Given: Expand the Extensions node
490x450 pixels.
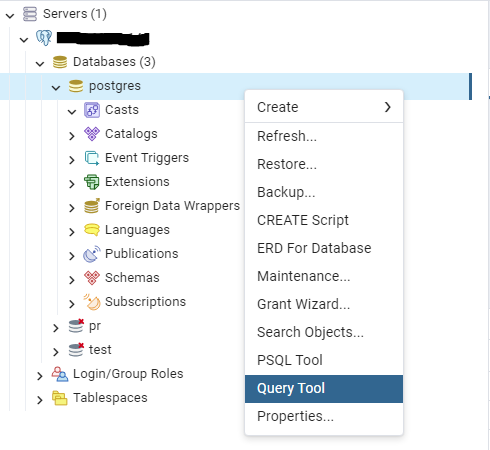Looking at the screenshot, I should [72, 184].
